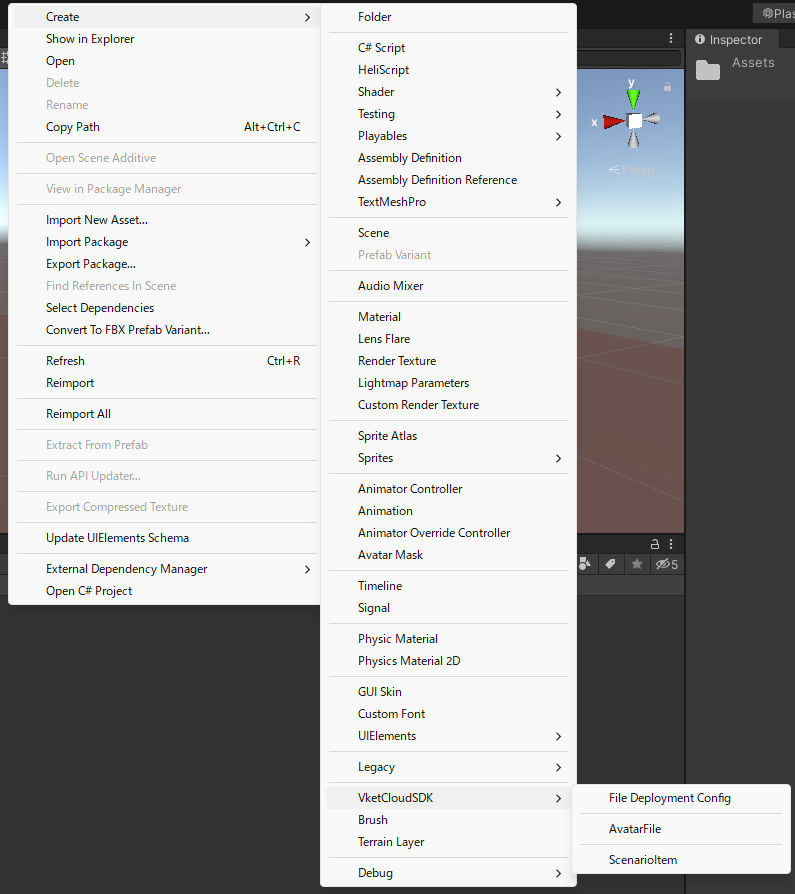Select File Deployment Config

coord(681,798)
